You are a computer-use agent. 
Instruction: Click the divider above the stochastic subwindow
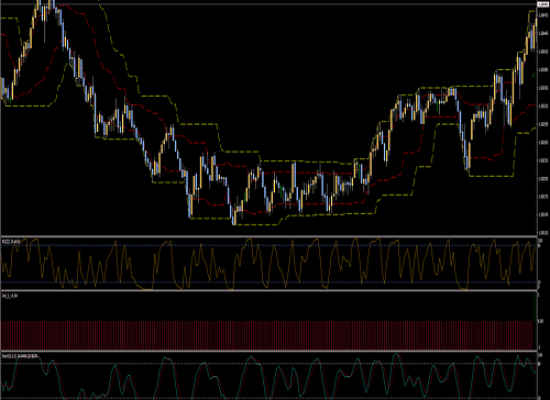[x=269, y=351]
